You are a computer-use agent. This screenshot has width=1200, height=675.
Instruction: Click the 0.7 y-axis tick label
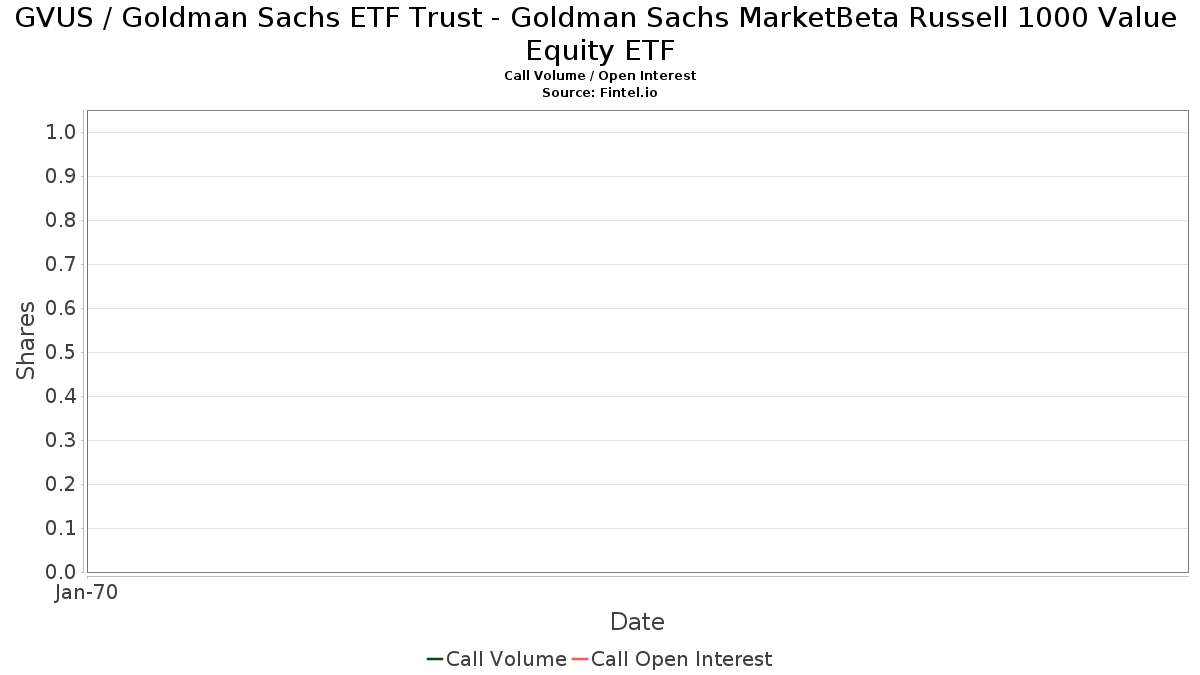[61, 265]
